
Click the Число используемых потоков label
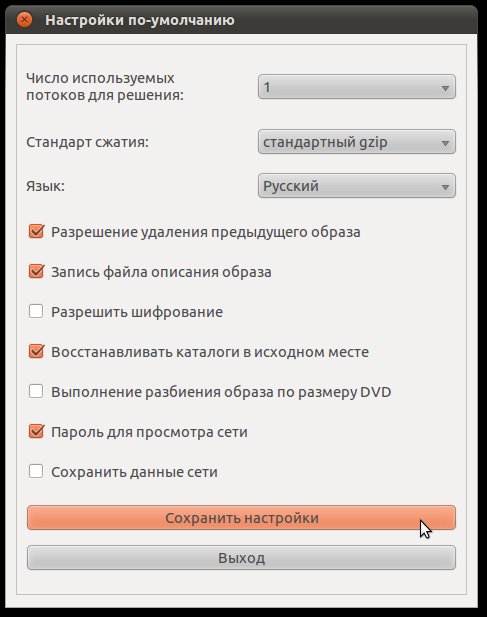[105, 87]
